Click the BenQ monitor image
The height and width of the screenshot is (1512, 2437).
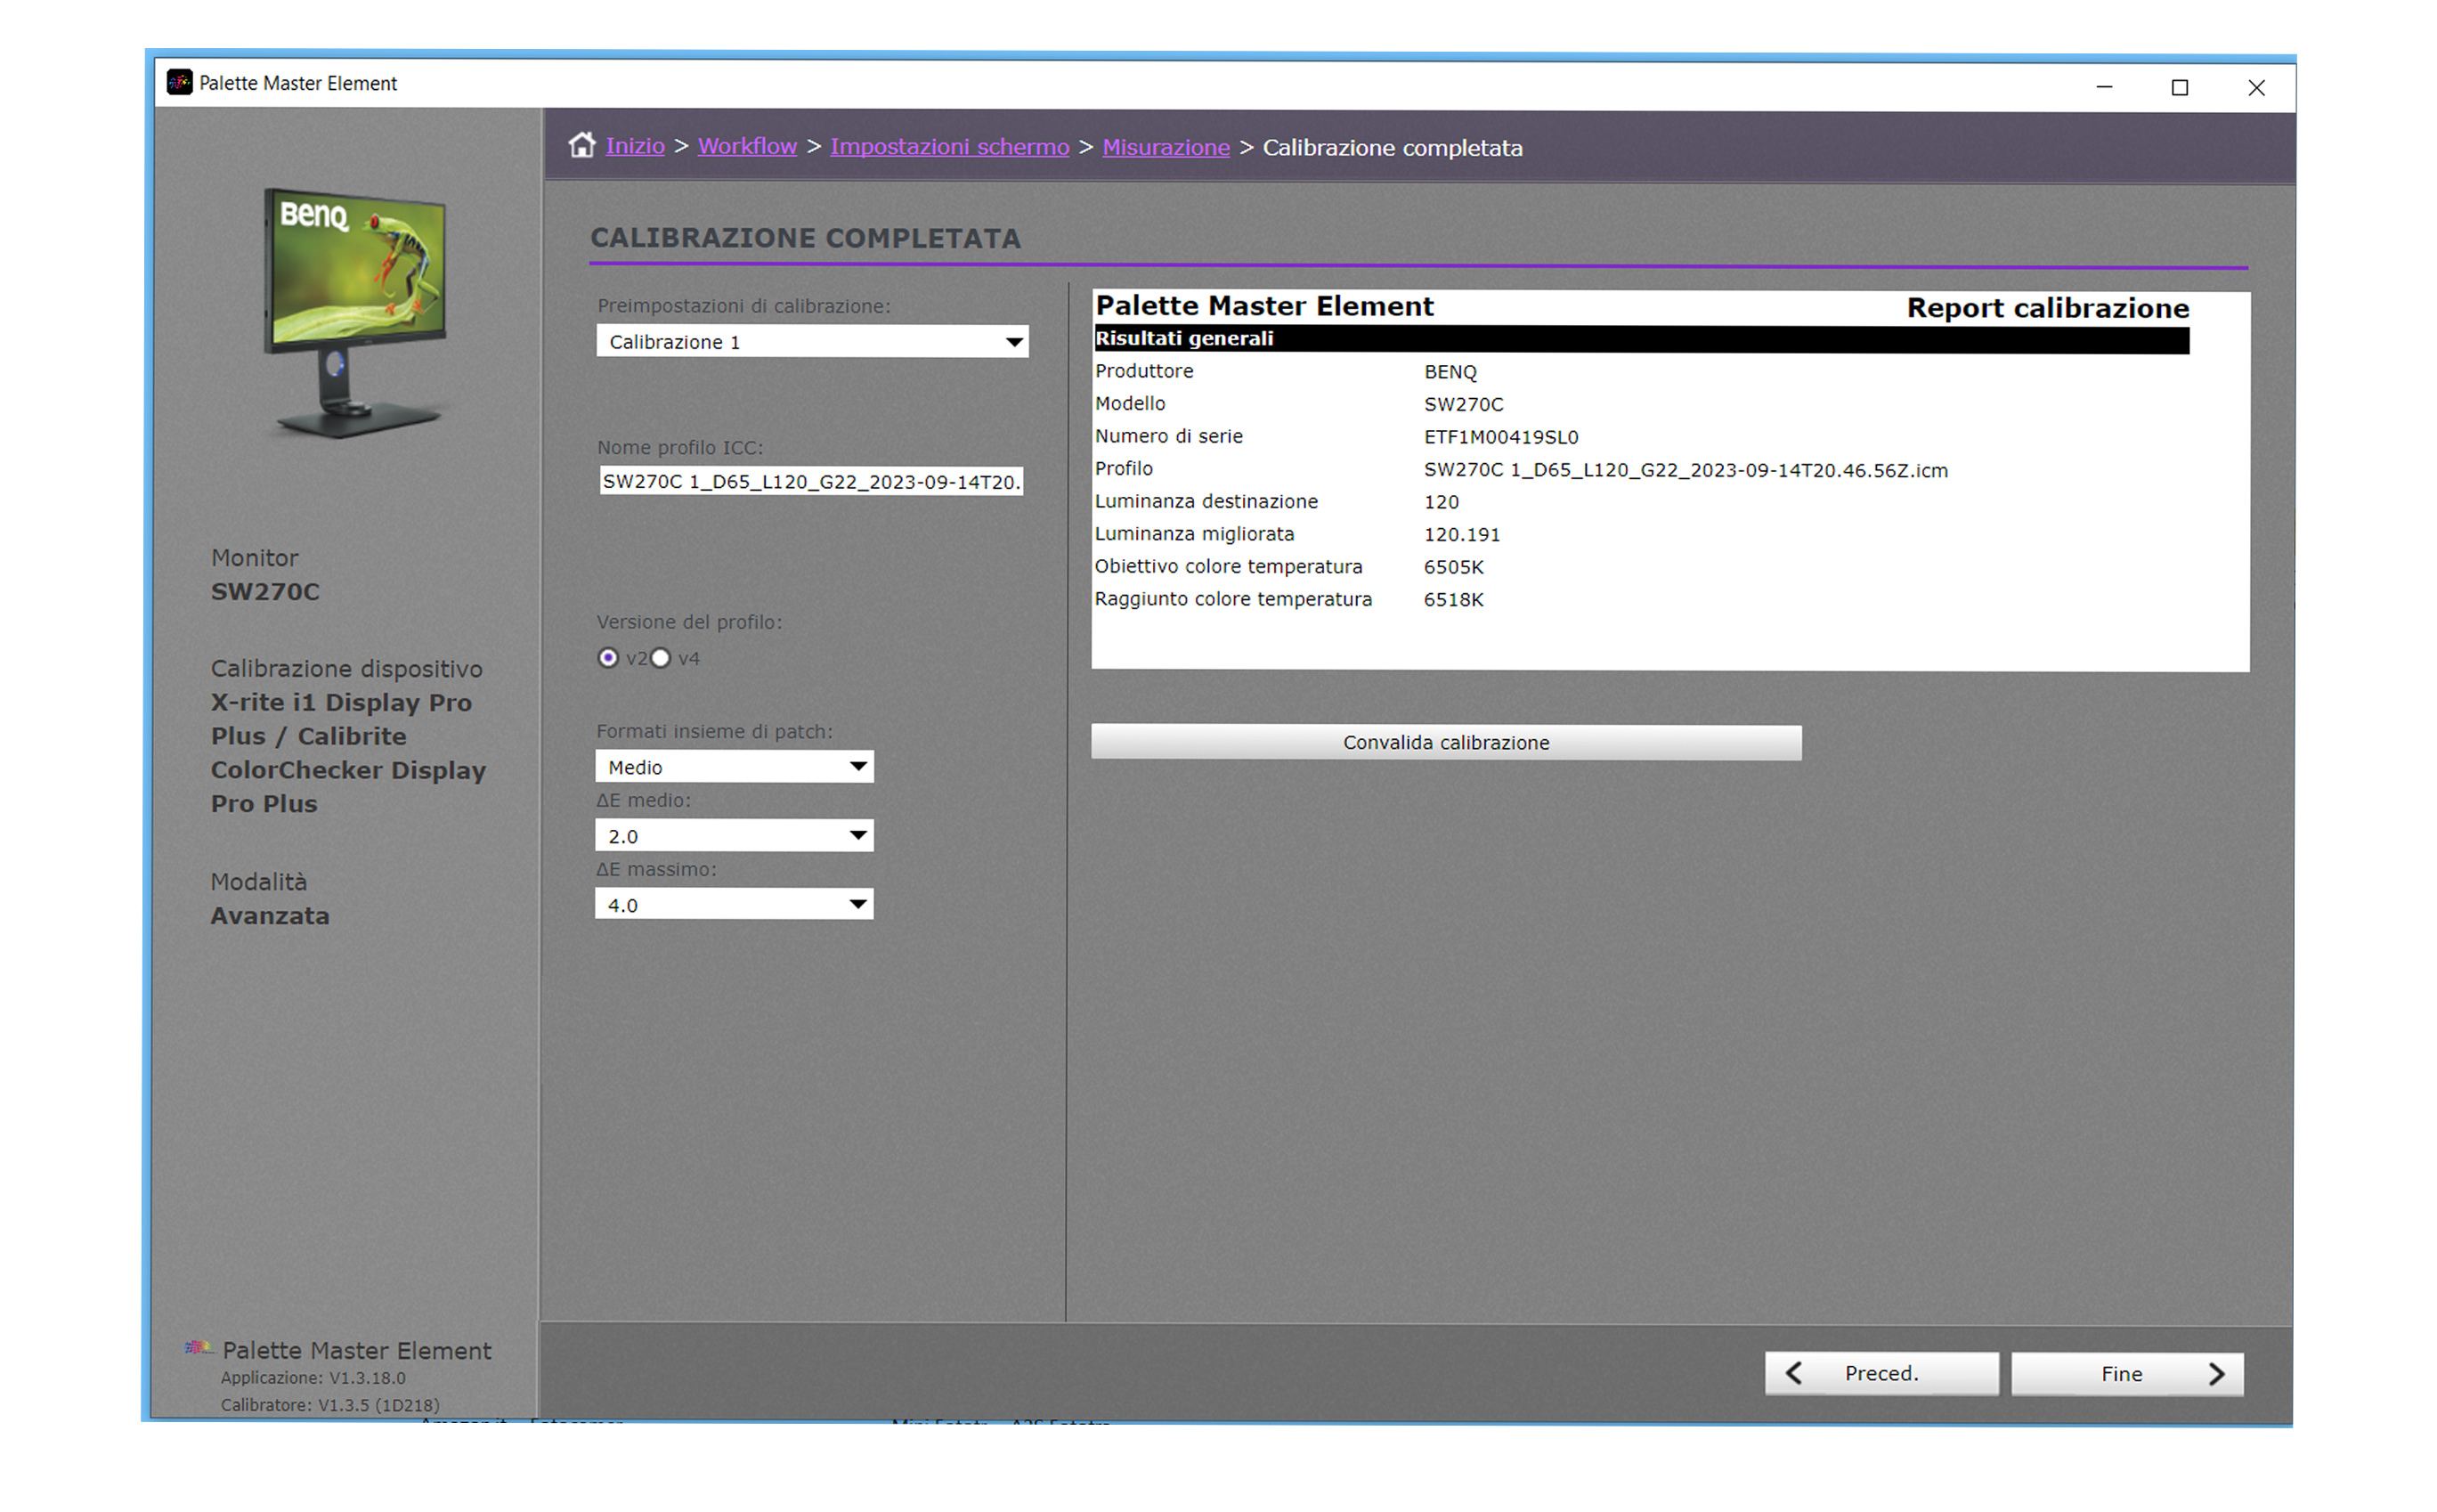(355, 311)
